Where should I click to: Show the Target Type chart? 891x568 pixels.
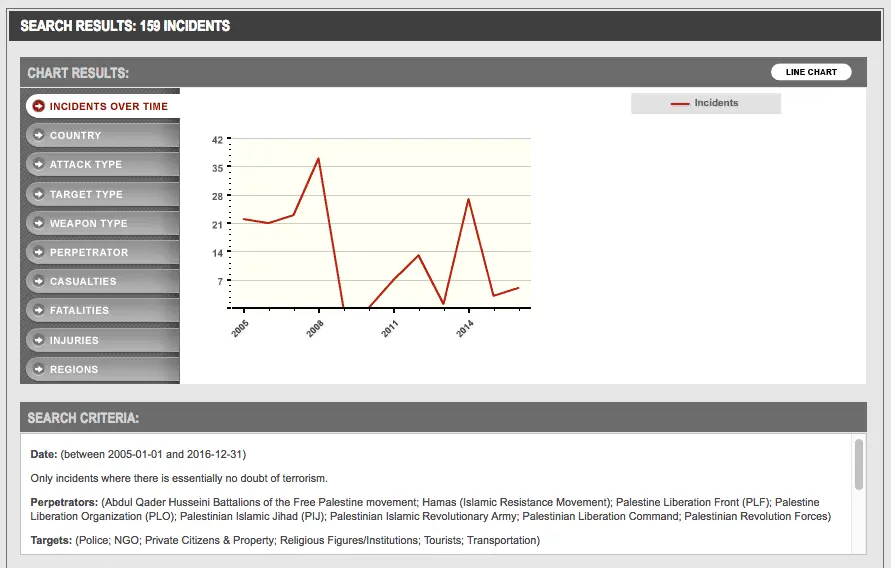pos(103,194)
